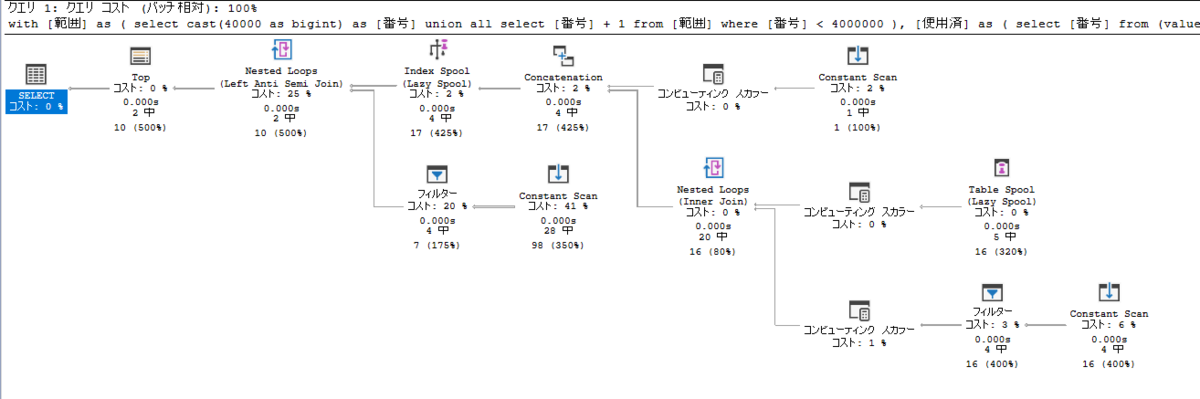Click the 'Table Spool' name label
This screenshot has width=1200, height=399.
(1001, 190)
